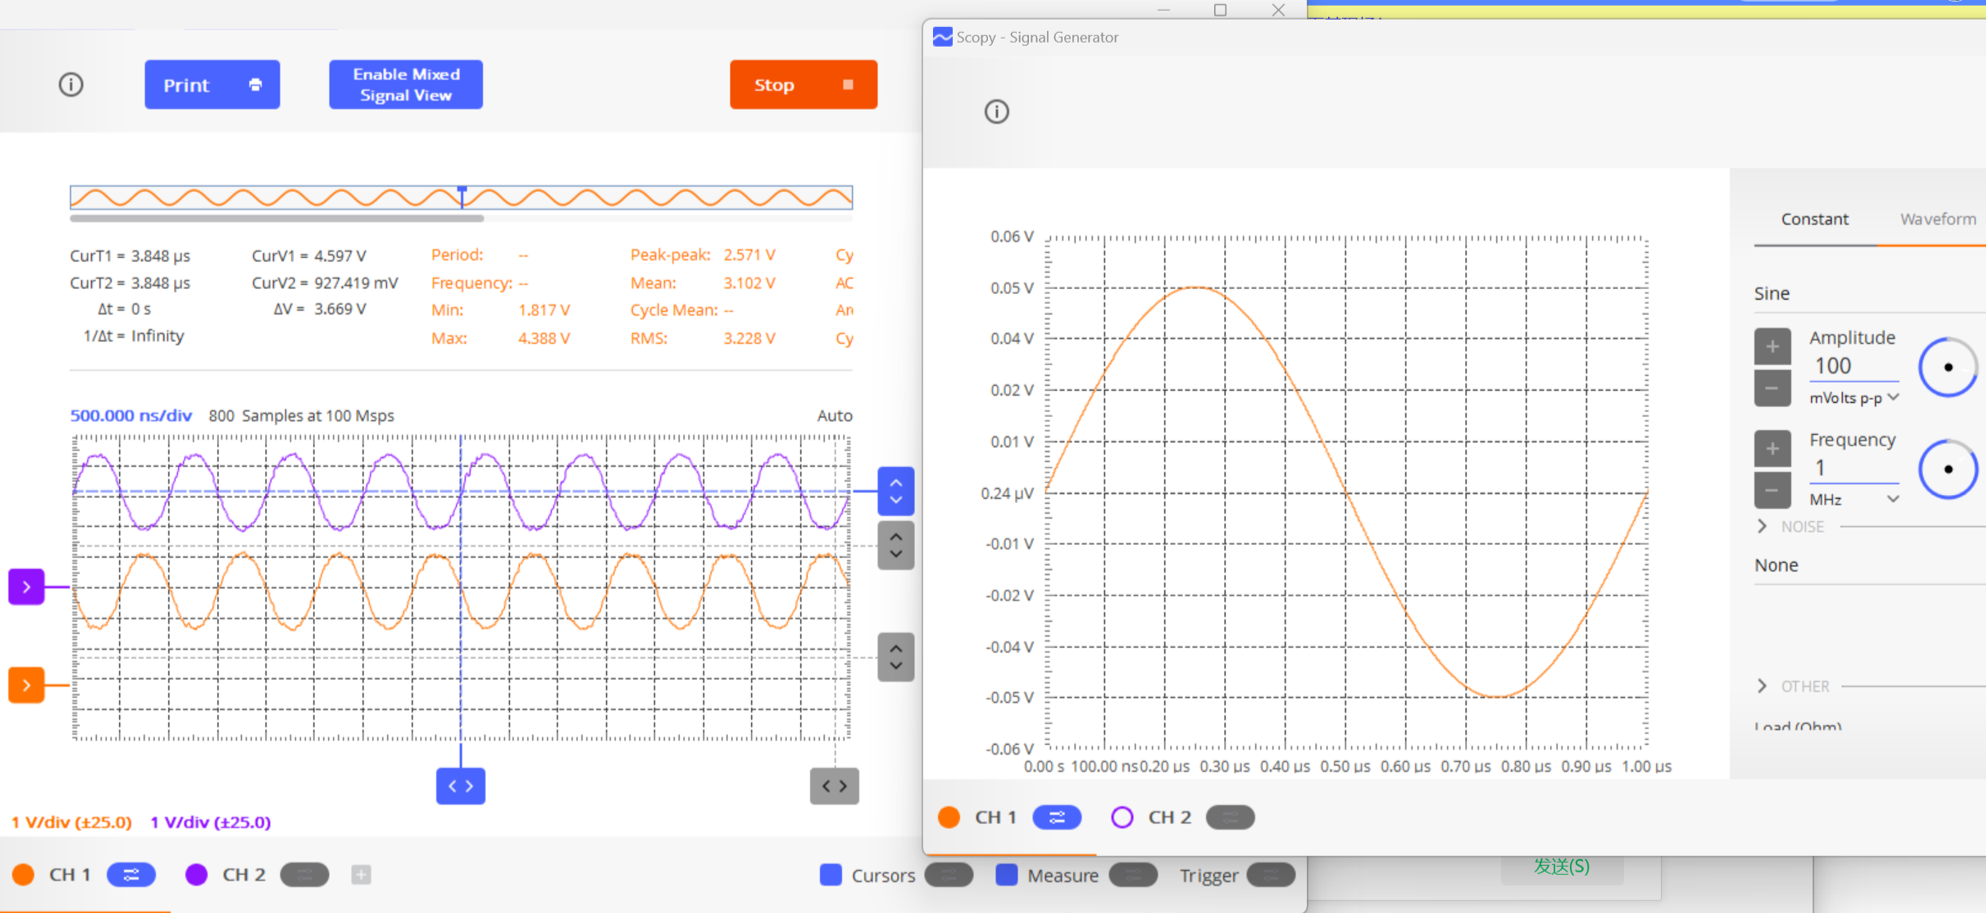Toggle oscilloscope CH 1 orange enable circle
1986x913 pixels.
click(x=23, y=875)
